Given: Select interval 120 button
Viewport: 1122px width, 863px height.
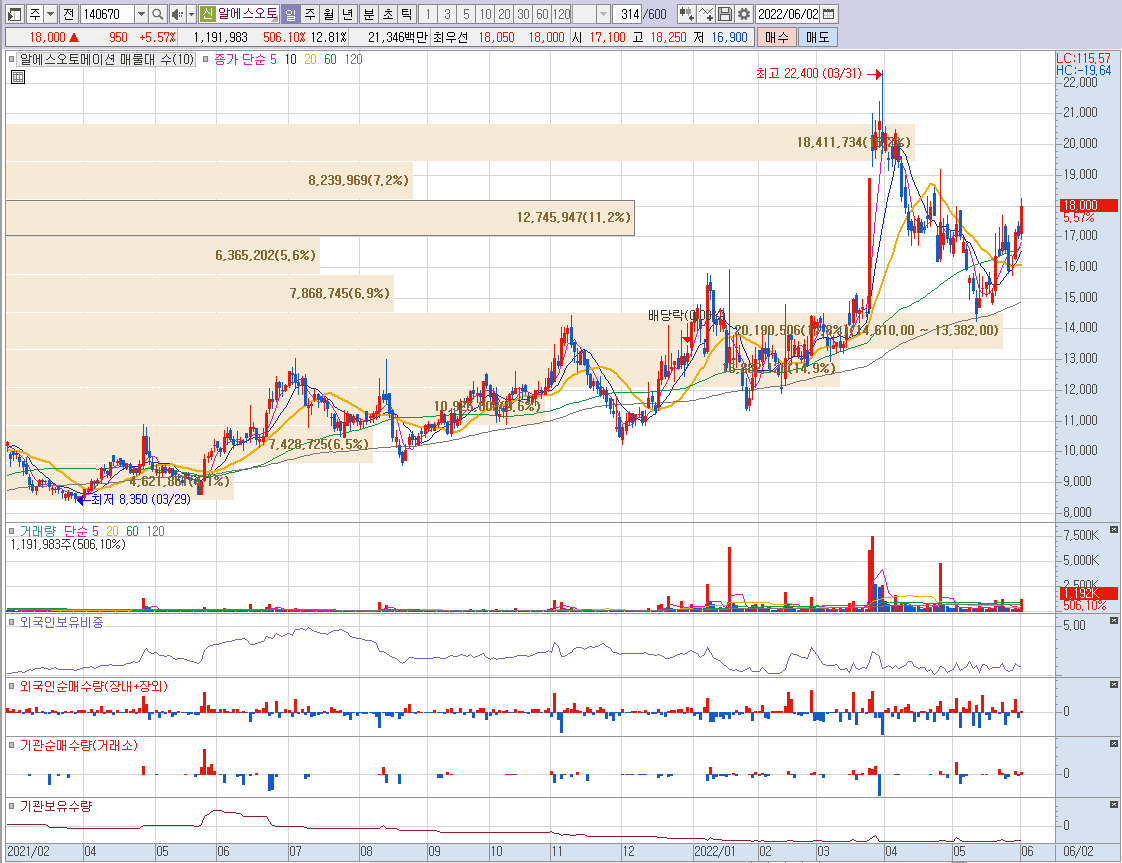Looking at the screenshot, I should point(562,14).
